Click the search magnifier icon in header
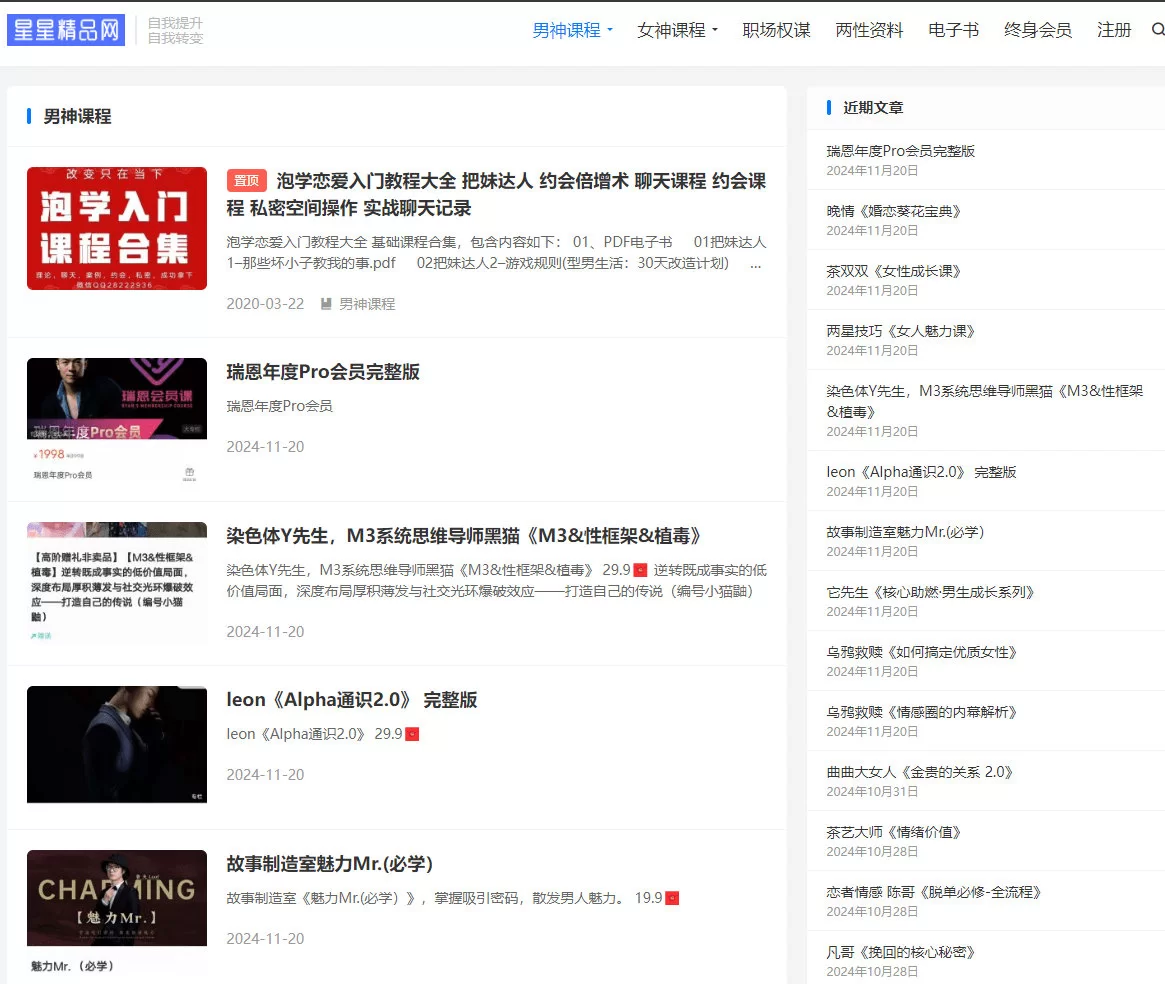 pyautogui.click(x=1158, y=30)
